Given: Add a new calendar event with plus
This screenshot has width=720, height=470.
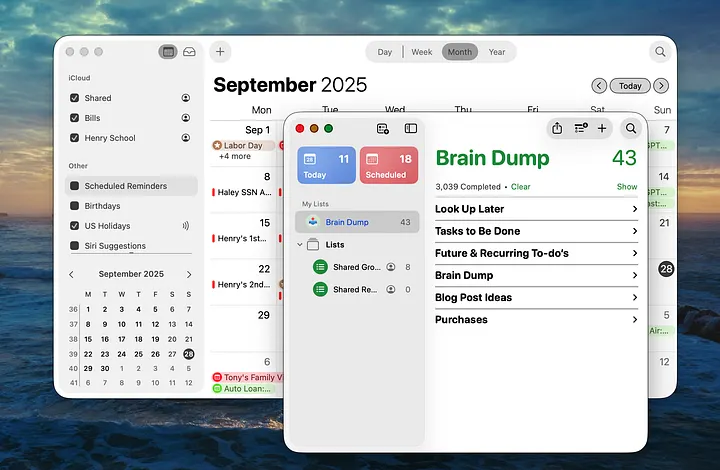Looking at the screenshot, I should click(x=220, y=52).
